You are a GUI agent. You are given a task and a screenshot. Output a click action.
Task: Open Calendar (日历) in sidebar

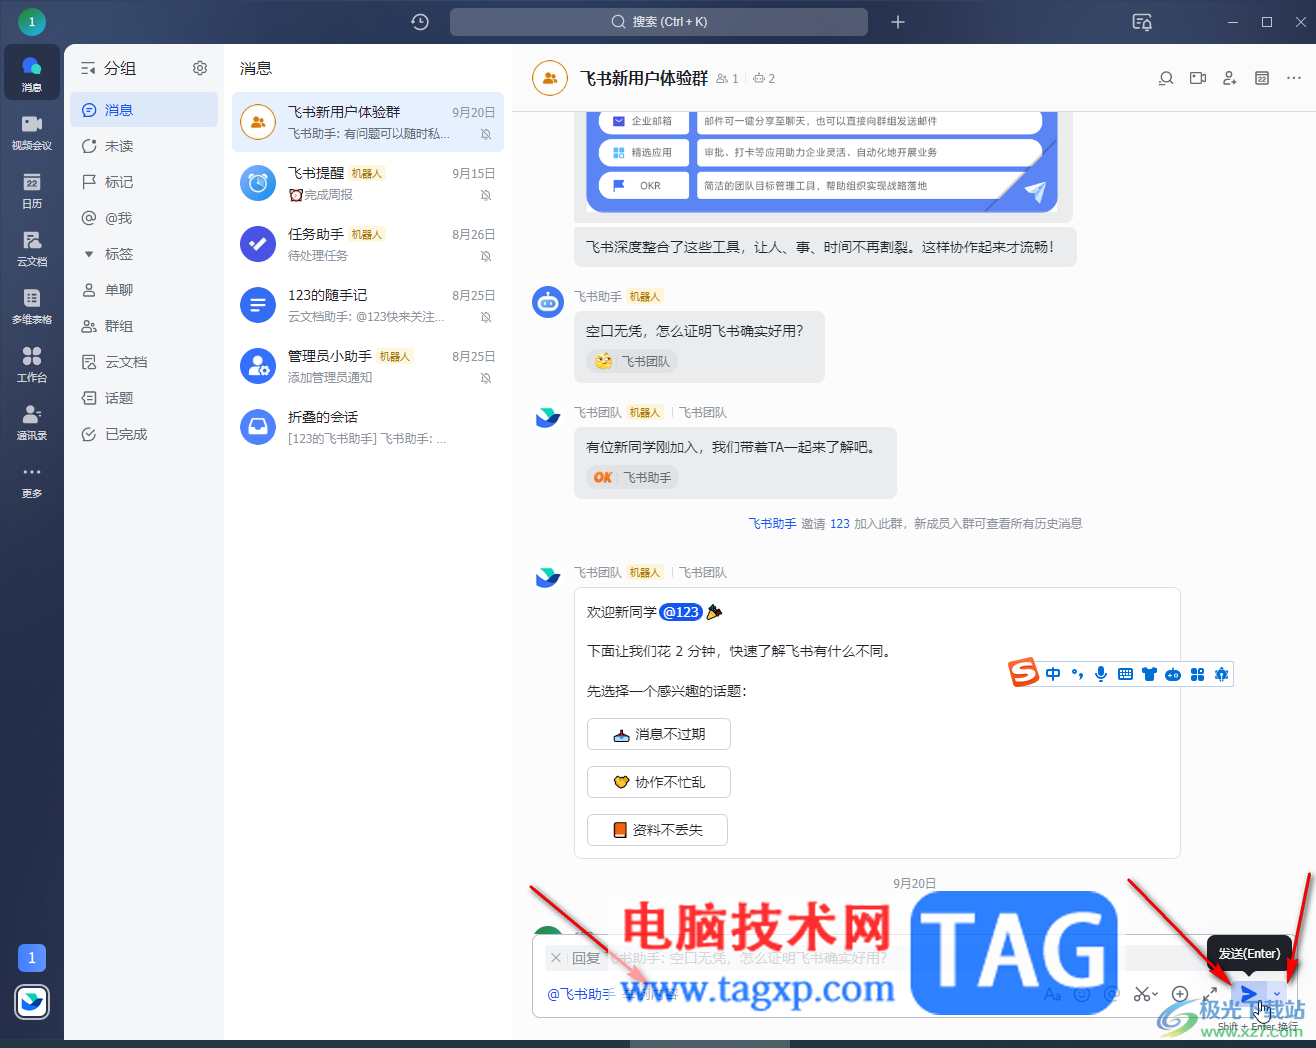(x=32, y=189)
